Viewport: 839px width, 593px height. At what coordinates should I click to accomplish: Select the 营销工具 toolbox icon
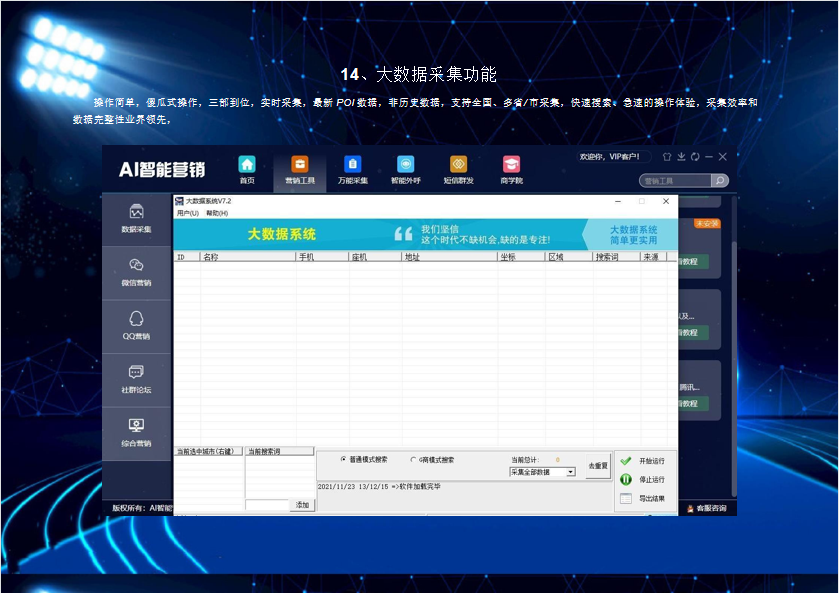click(x=300, y=164)
